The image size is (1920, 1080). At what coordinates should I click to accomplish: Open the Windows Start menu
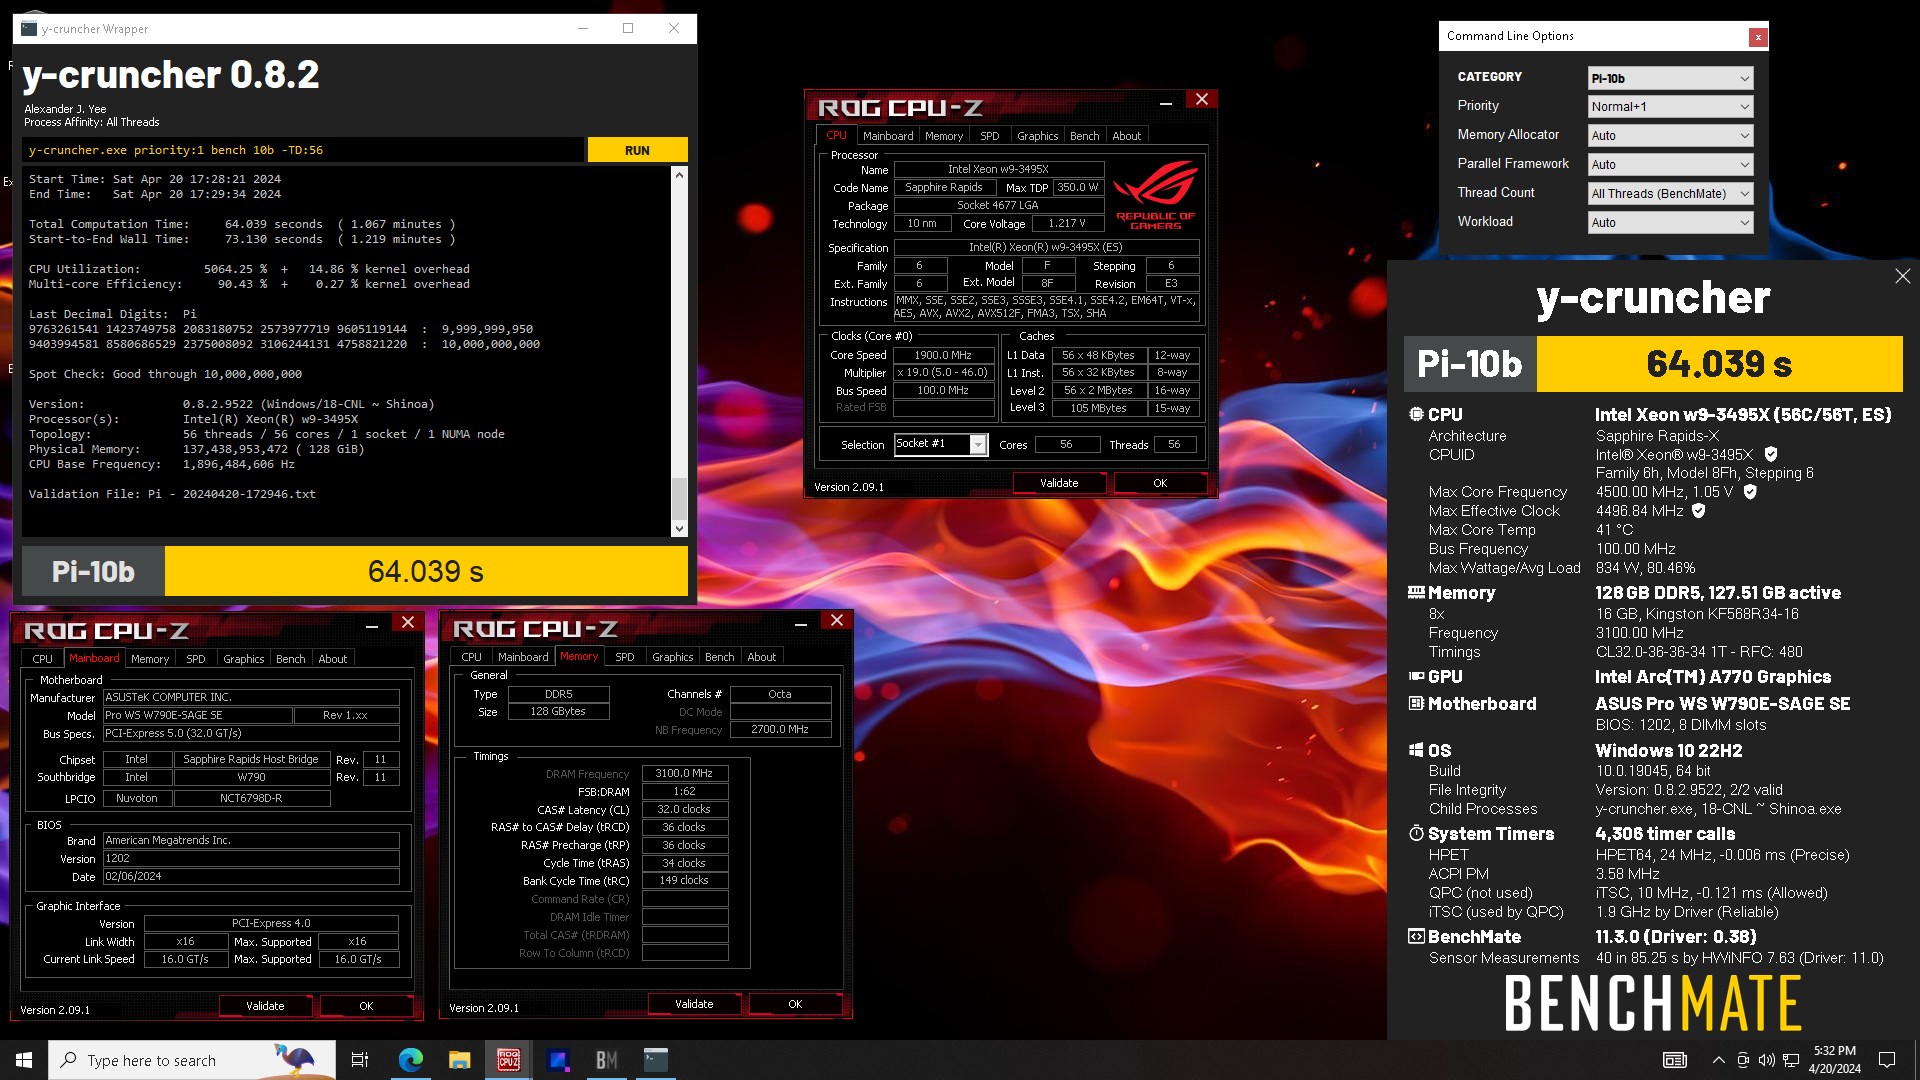click(24, 1060)
